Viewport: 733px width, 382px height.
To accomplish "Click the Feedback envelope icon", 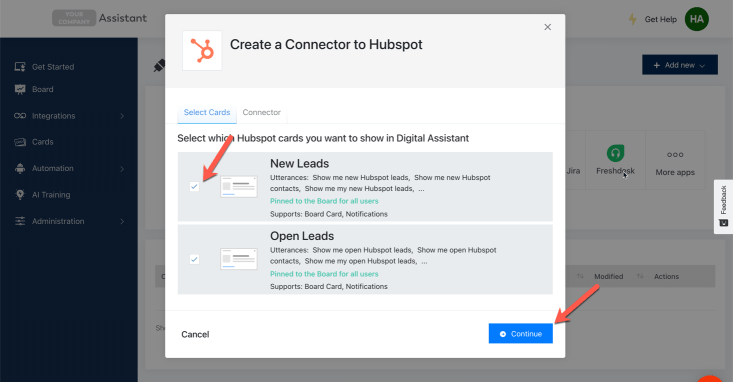I will point(723,223).
